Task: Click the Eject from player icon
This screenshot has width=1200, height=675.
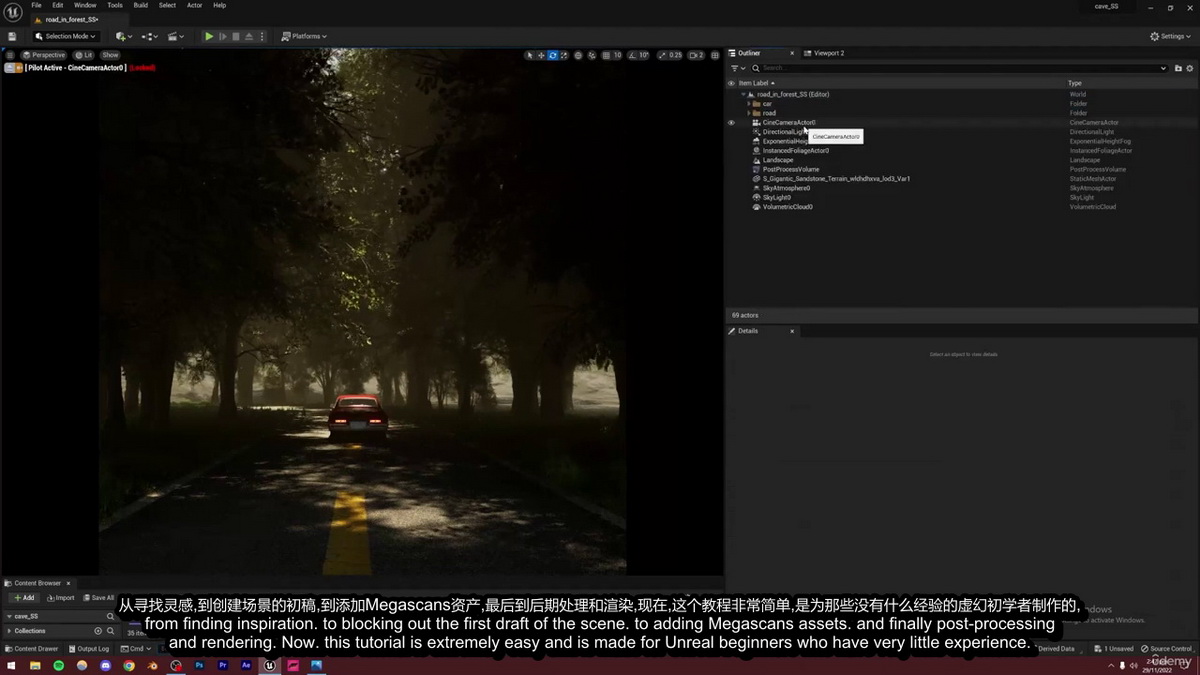Action: click(x=248, y=36)
